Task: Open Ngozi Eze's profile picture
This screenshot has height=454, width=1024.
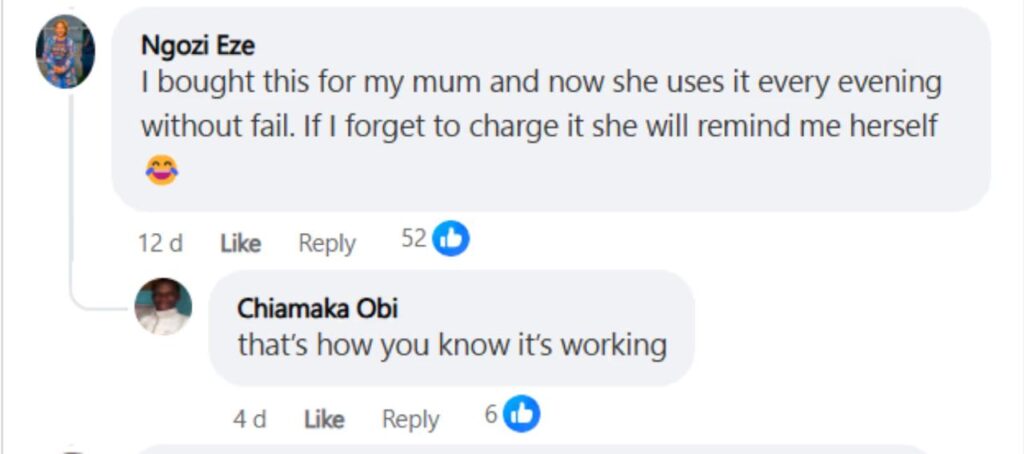Action: [x=65, y=52]
